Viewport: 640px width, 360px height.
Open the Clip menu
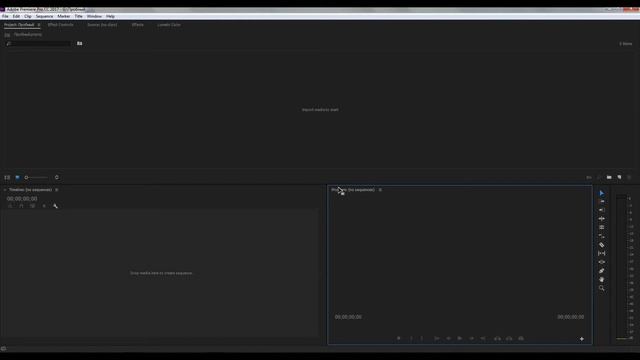click(28, 16)
